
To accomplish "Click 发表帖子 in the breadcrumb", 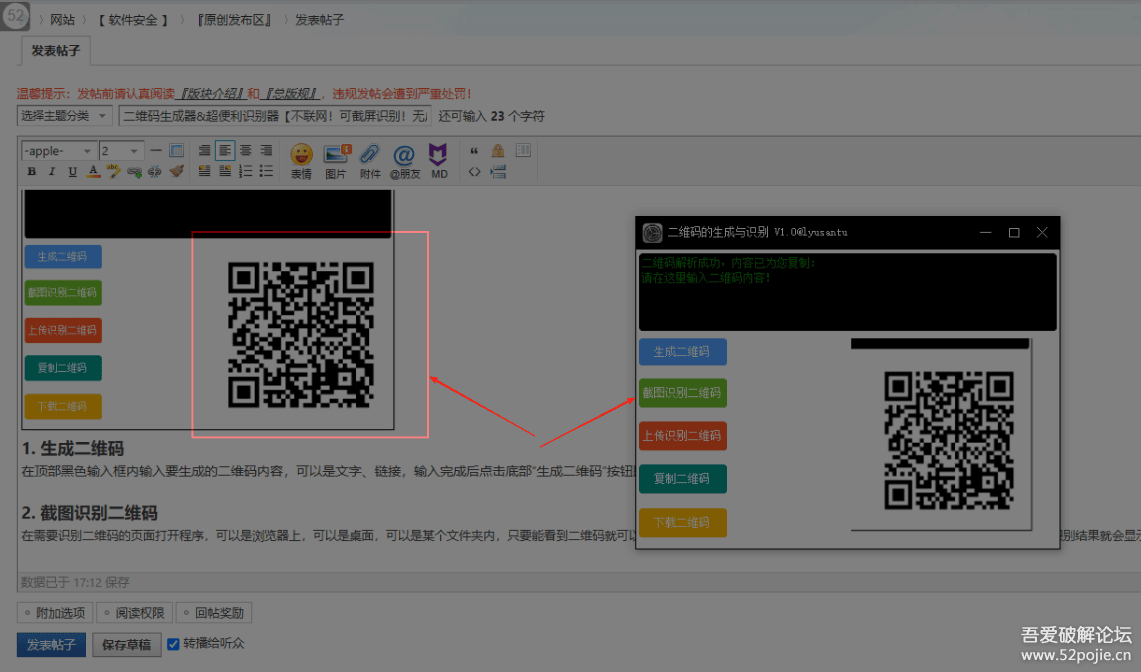I will [x=319, y=20].
